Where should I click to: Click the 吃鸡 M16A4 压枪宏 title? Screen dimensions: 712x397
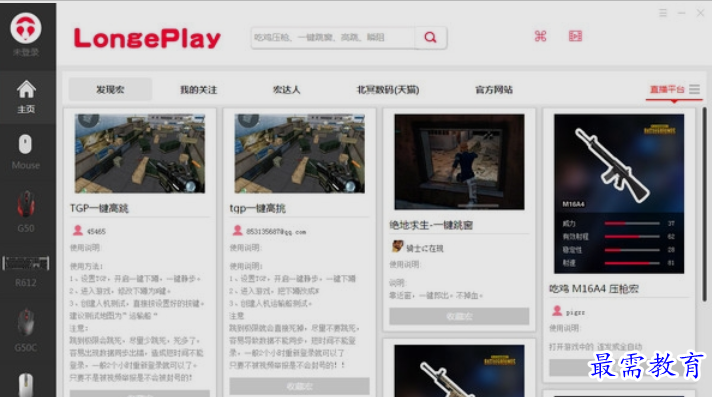594,288
